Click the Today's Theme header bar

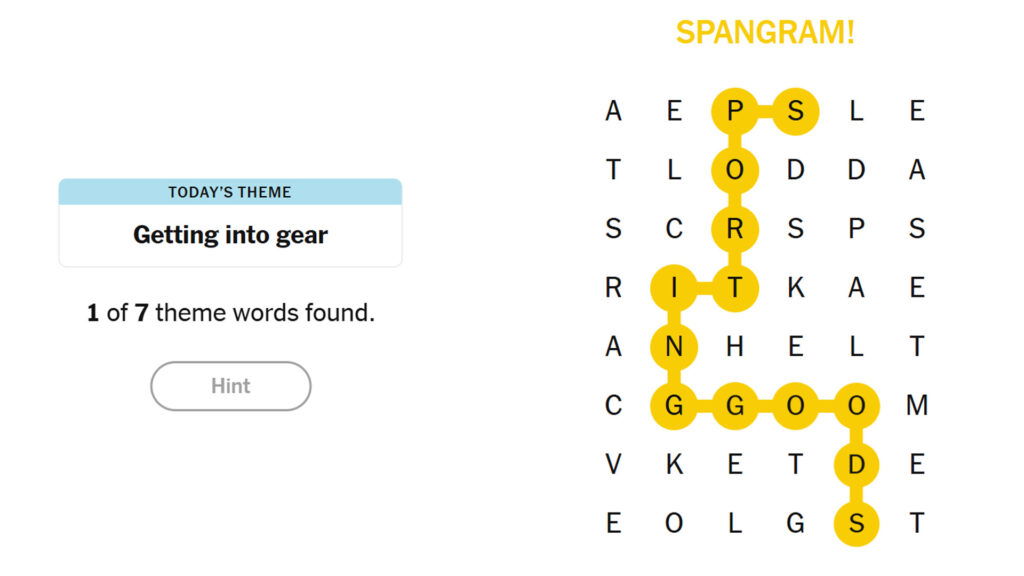(230, 192)
